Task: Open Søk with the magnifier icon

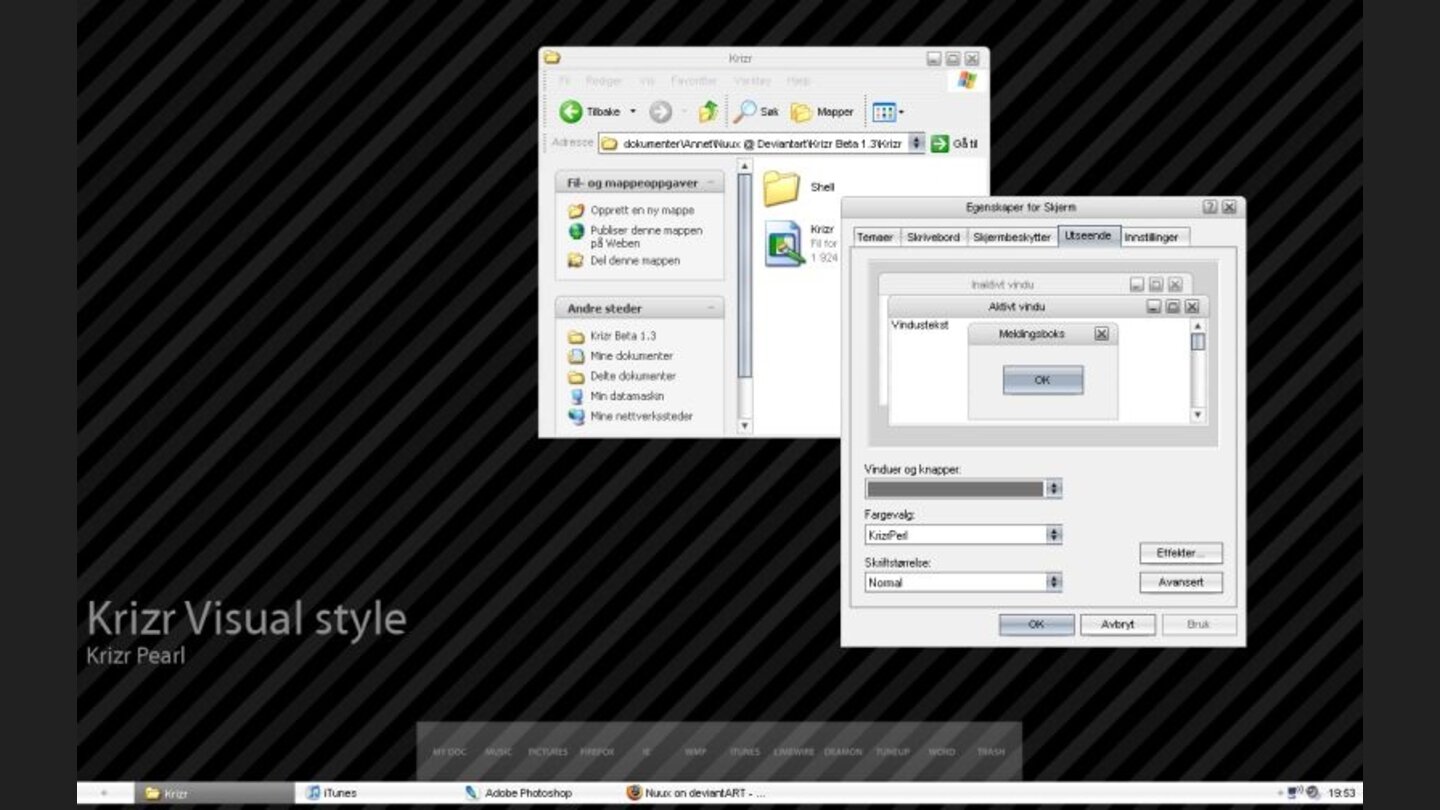Action: [x=745, y=112]
